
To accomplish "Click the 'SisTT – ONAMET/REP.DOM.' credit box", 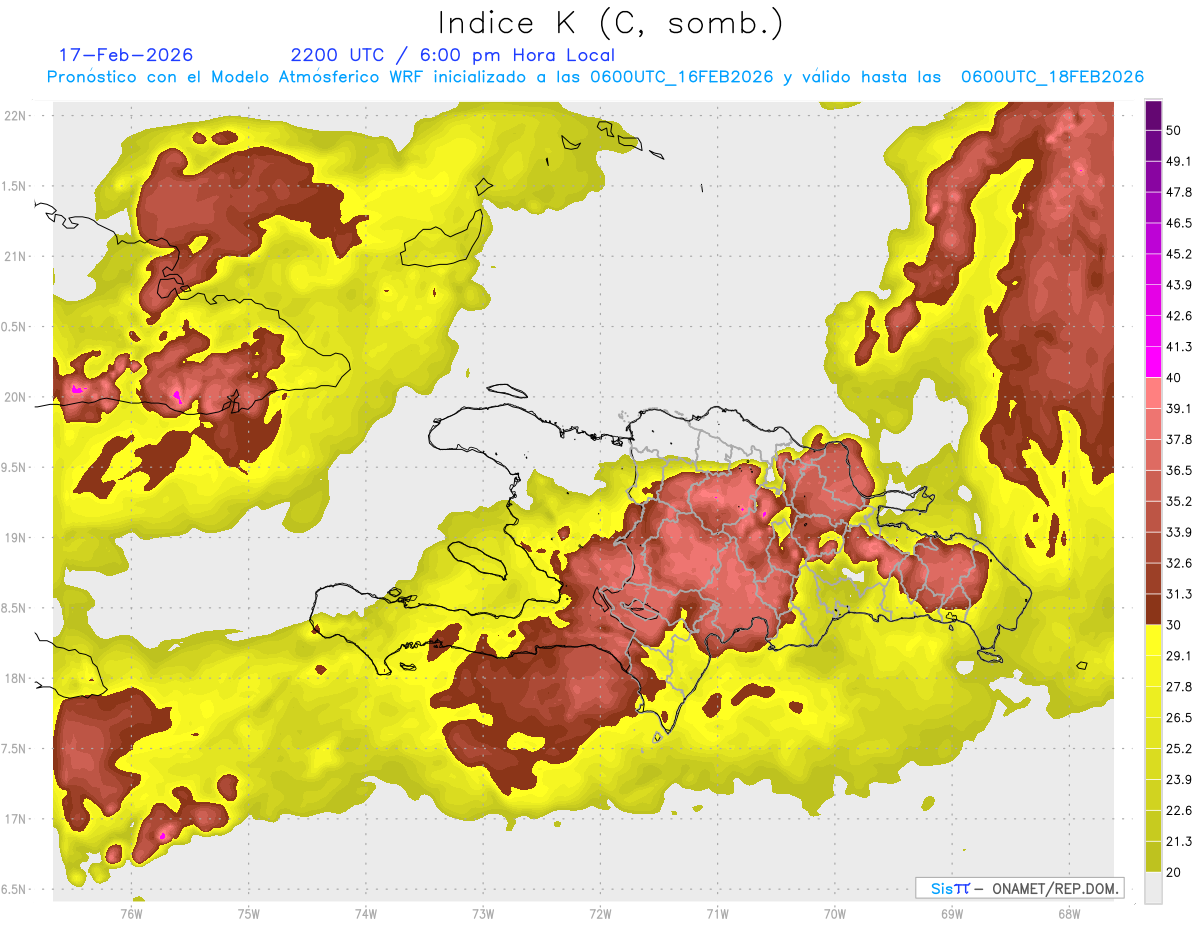I will tap(1019, 888).
